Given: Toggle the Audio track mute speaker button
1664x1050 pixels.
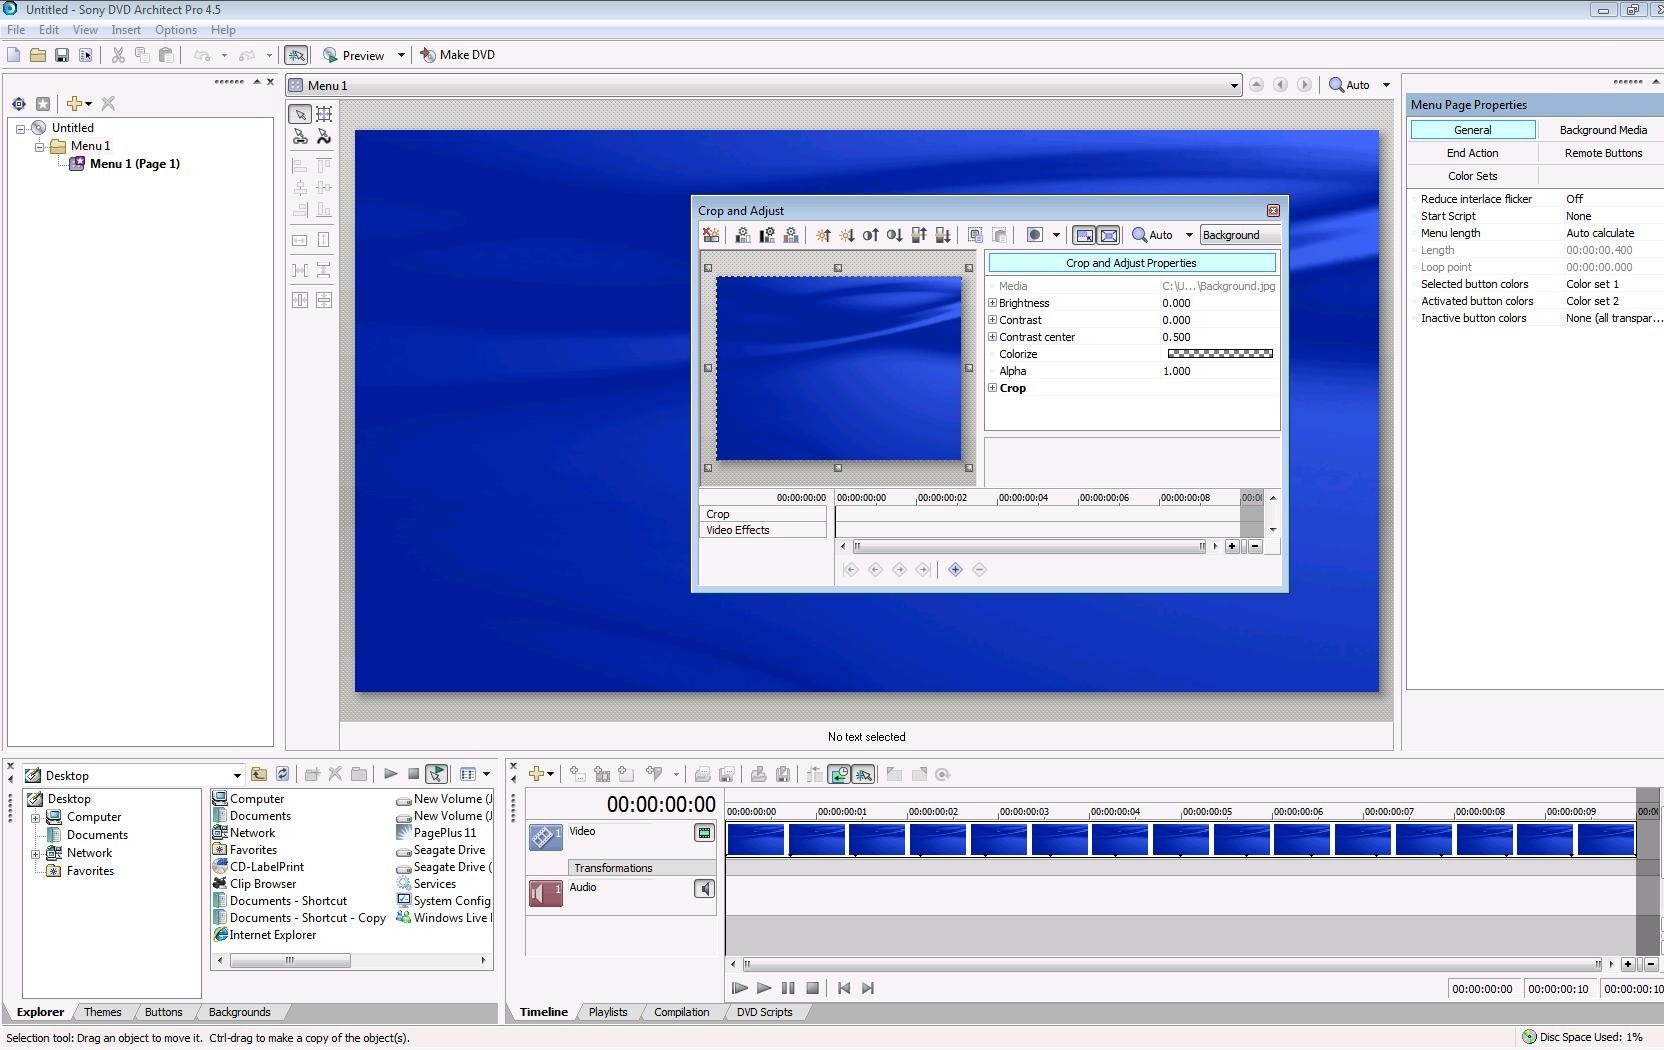Looking at the screenshot, I should click(704, 888).
